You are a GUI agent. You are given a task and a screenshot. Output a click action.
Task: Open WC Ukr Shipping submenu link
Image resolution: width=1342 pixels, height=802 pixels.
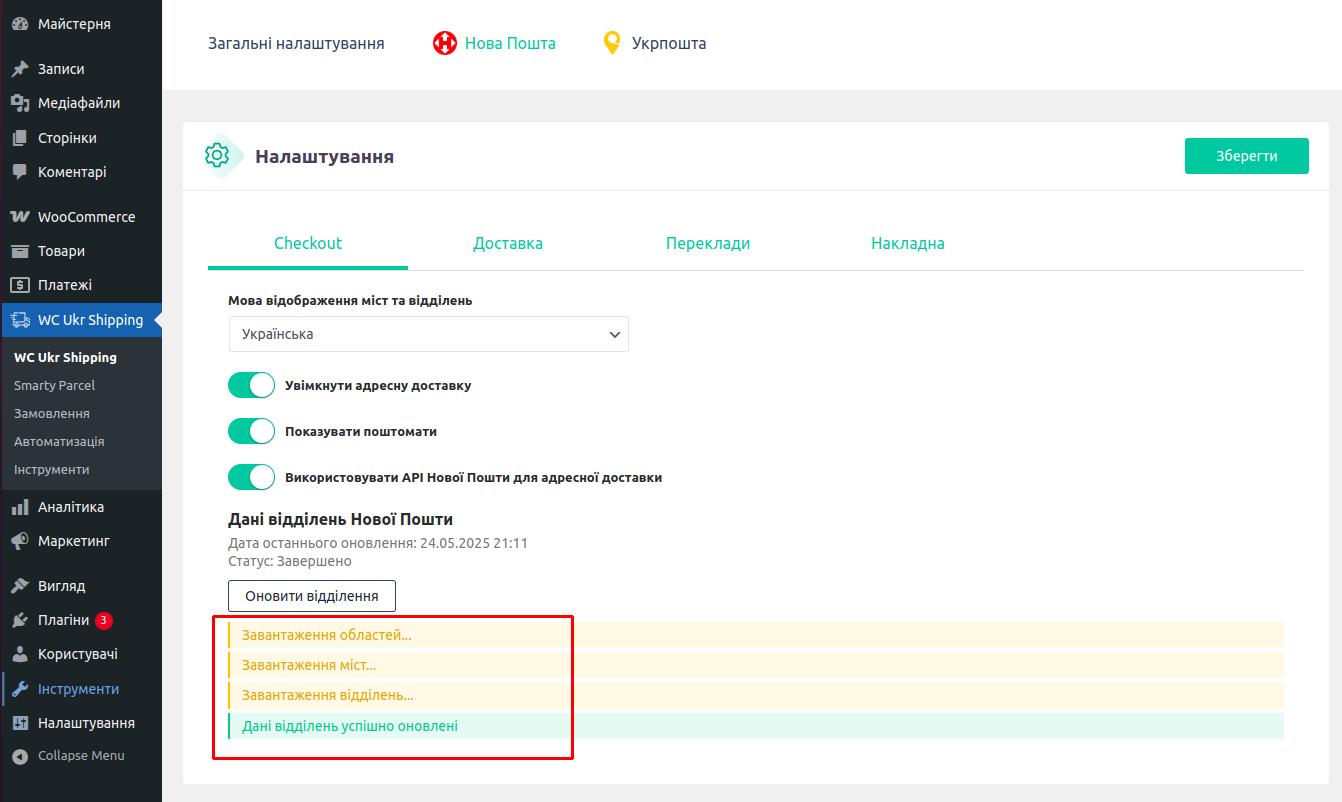[65, 357]
